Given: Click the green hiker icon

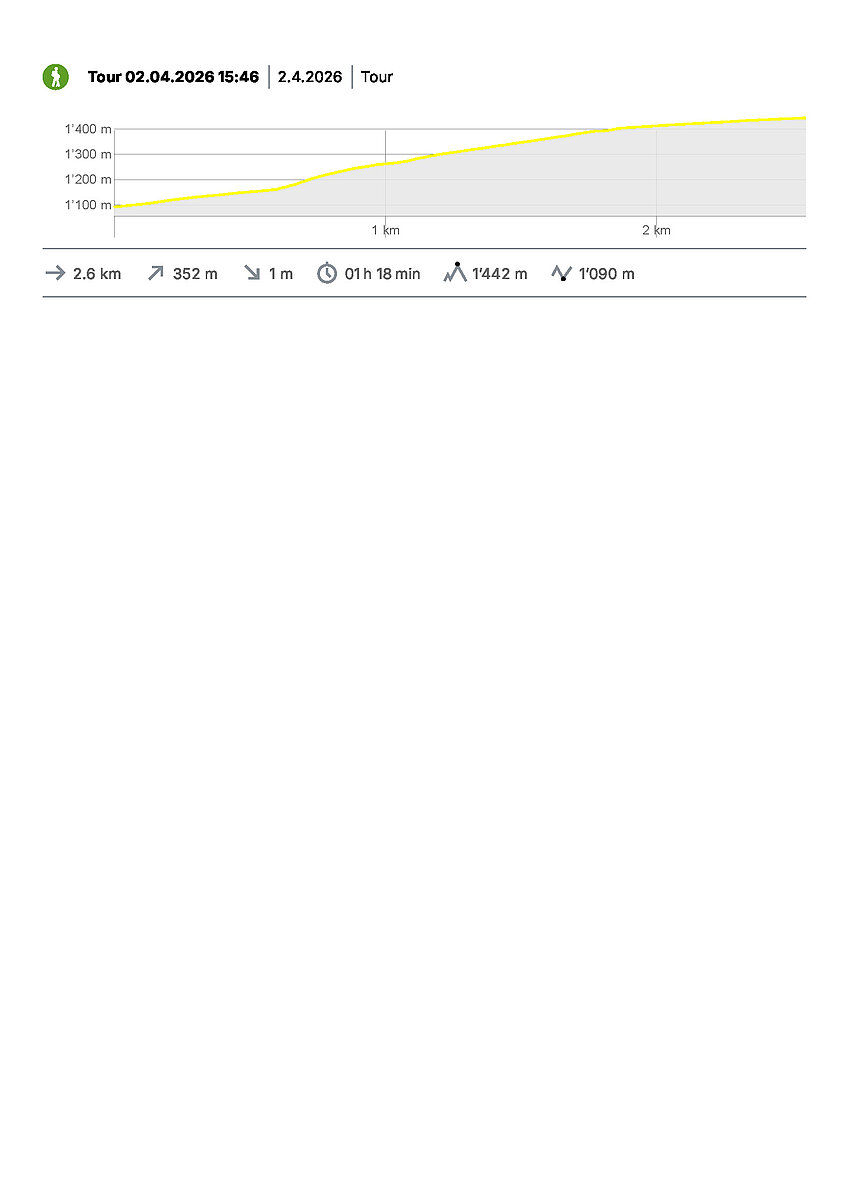Looking at the screenshot, I should coord(56,77).
